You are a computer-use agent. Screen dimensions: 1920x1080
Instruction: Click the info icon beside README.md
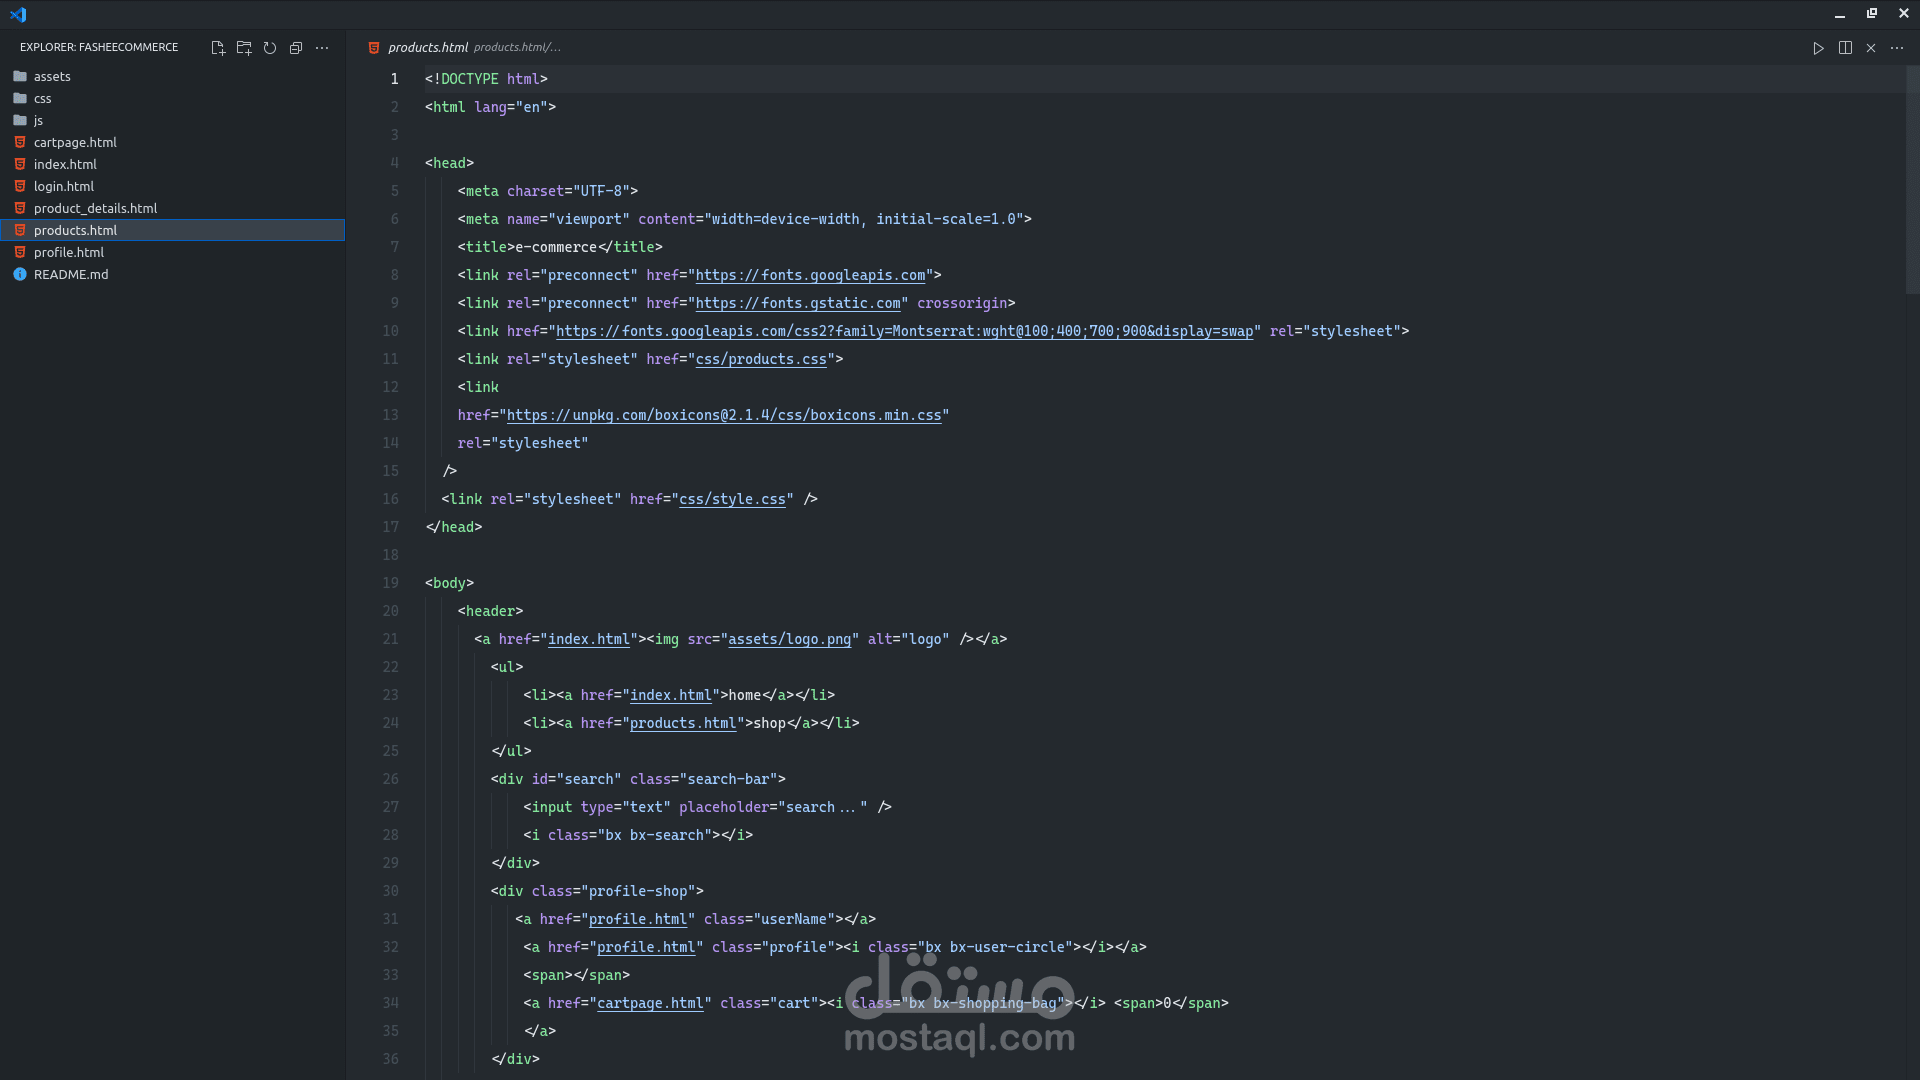pyautogui.click(x=20, y=274)
